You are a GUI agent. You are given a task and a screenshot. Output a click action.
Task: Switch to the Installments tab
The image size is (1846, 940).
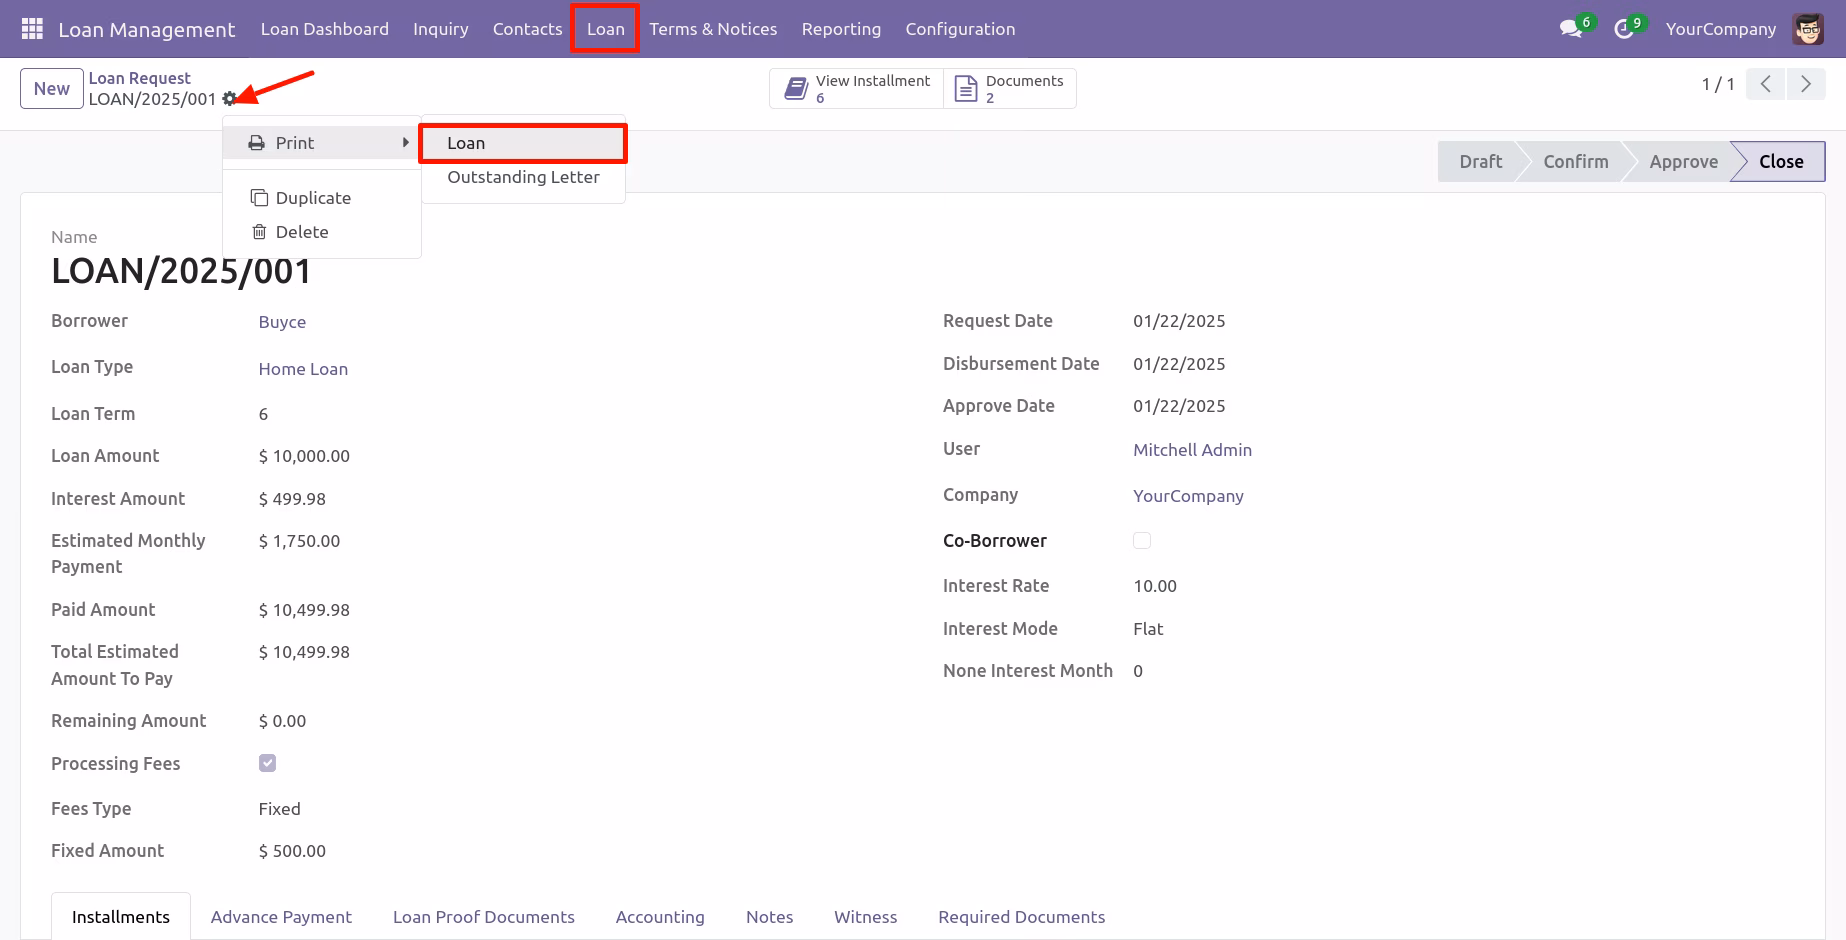[x=121, y=917]
